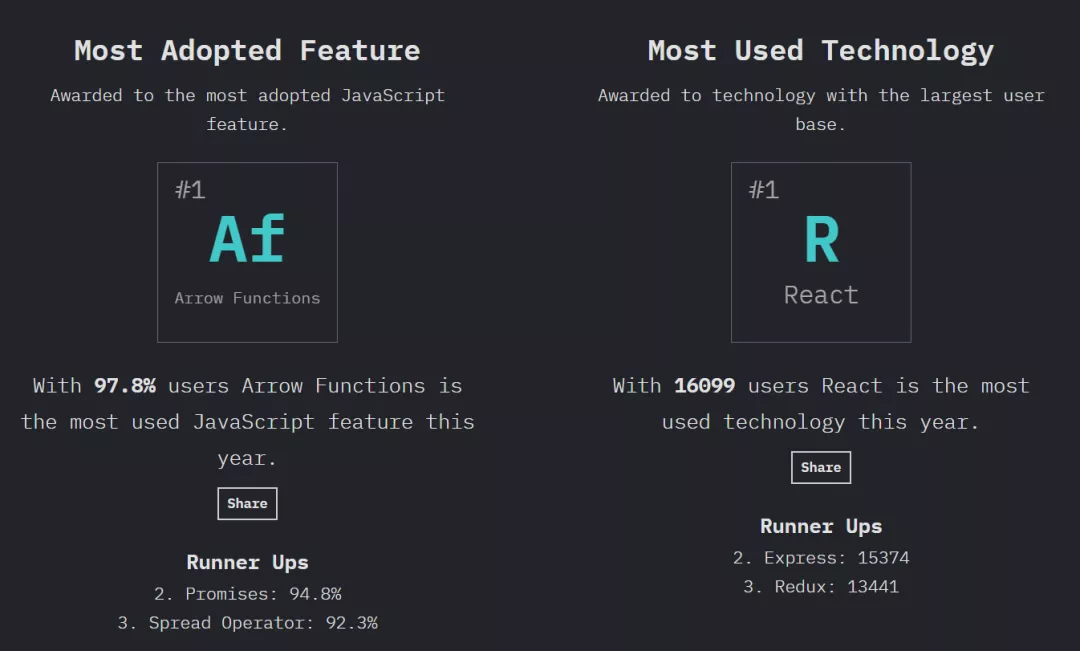Click Runner Ups heading above Express entry

pyautogui.click(x=821, y=527)
